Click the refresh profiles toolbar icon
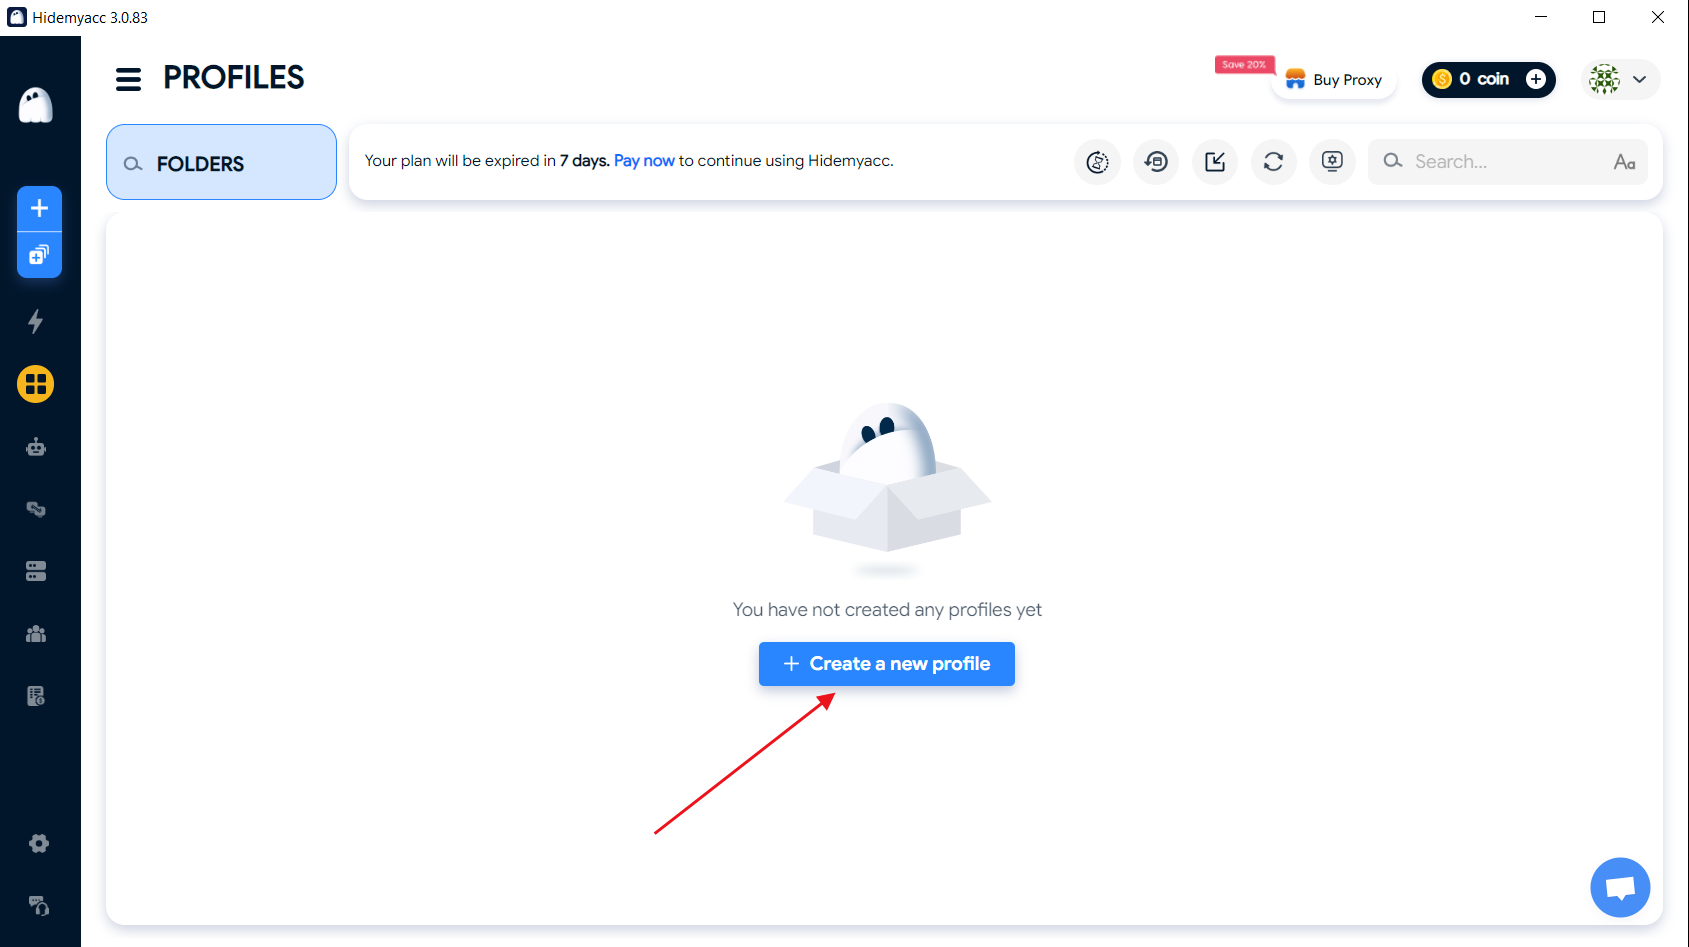The width and height of the screenshot is (1689, 947). point(1273,162)
